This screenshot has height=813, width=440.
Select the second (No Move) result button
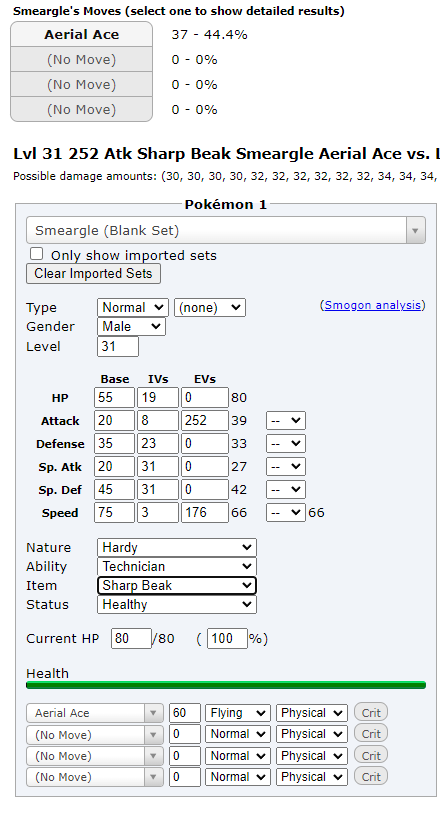tap(81, 85)
